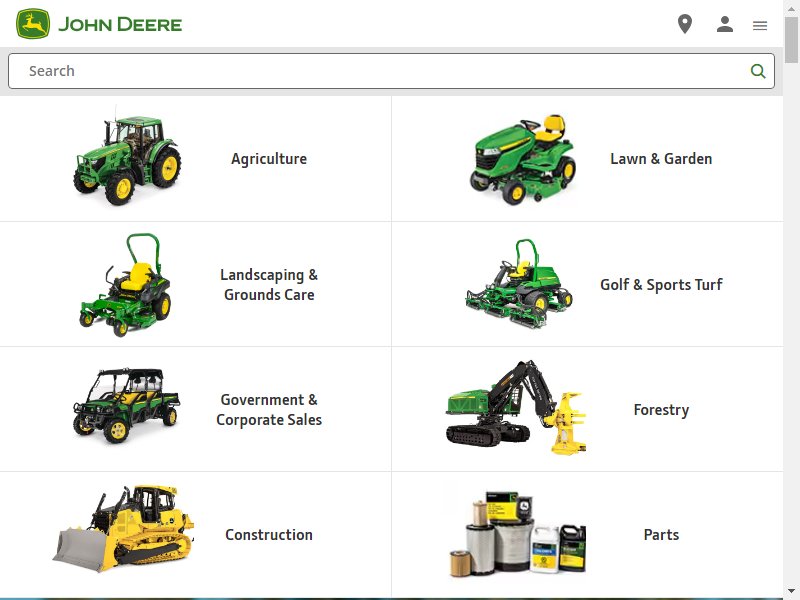Select the yellow bulldozer Construction image

(x=123, y=529)
